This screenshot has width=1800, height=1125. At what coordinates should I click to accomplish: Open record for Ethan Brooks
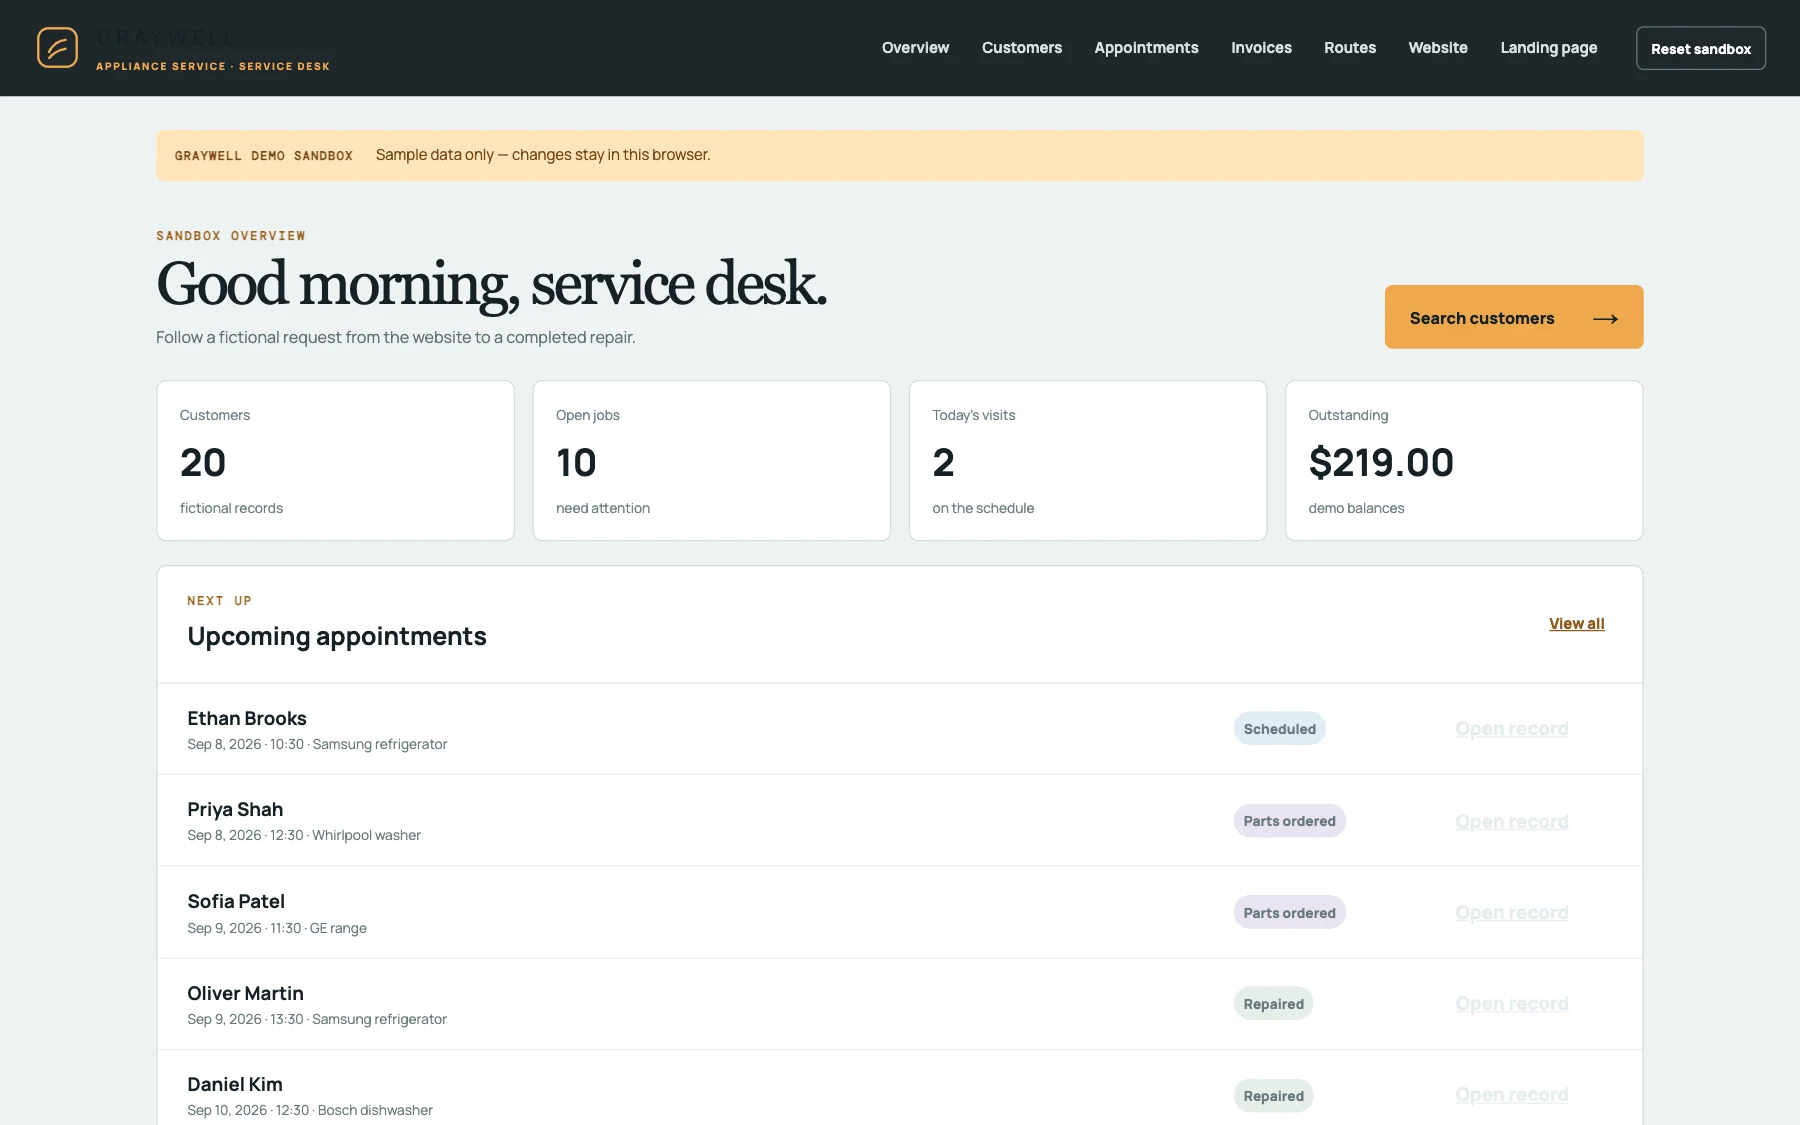pyautogui.click(x=1511, y=729)
